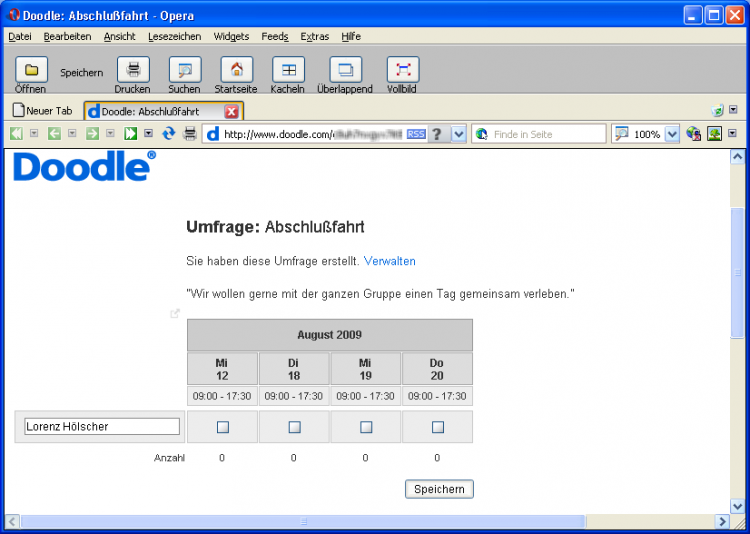Tile windows with the Kacheln icon
This screenshot has height=534, width=750.
tap(288, 70)
